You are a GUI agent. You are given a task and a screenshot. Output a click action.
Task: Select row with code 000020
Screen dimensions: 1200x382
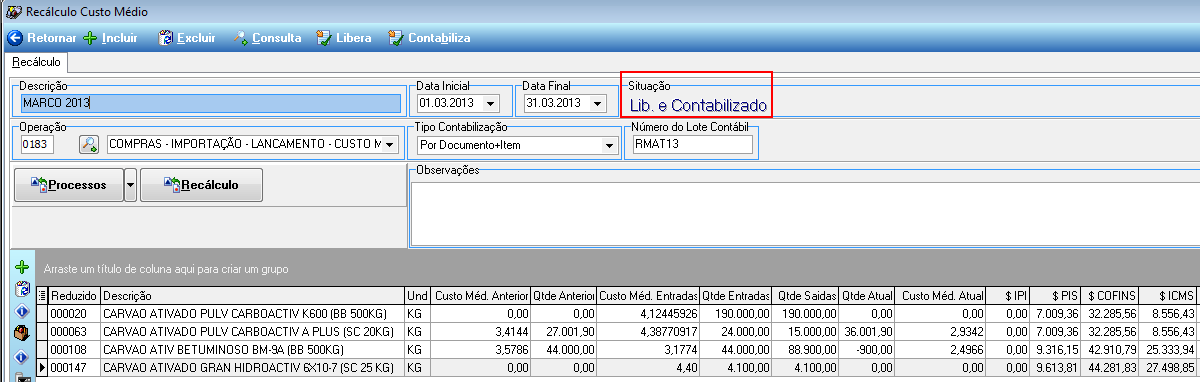[x=617, y=313]
